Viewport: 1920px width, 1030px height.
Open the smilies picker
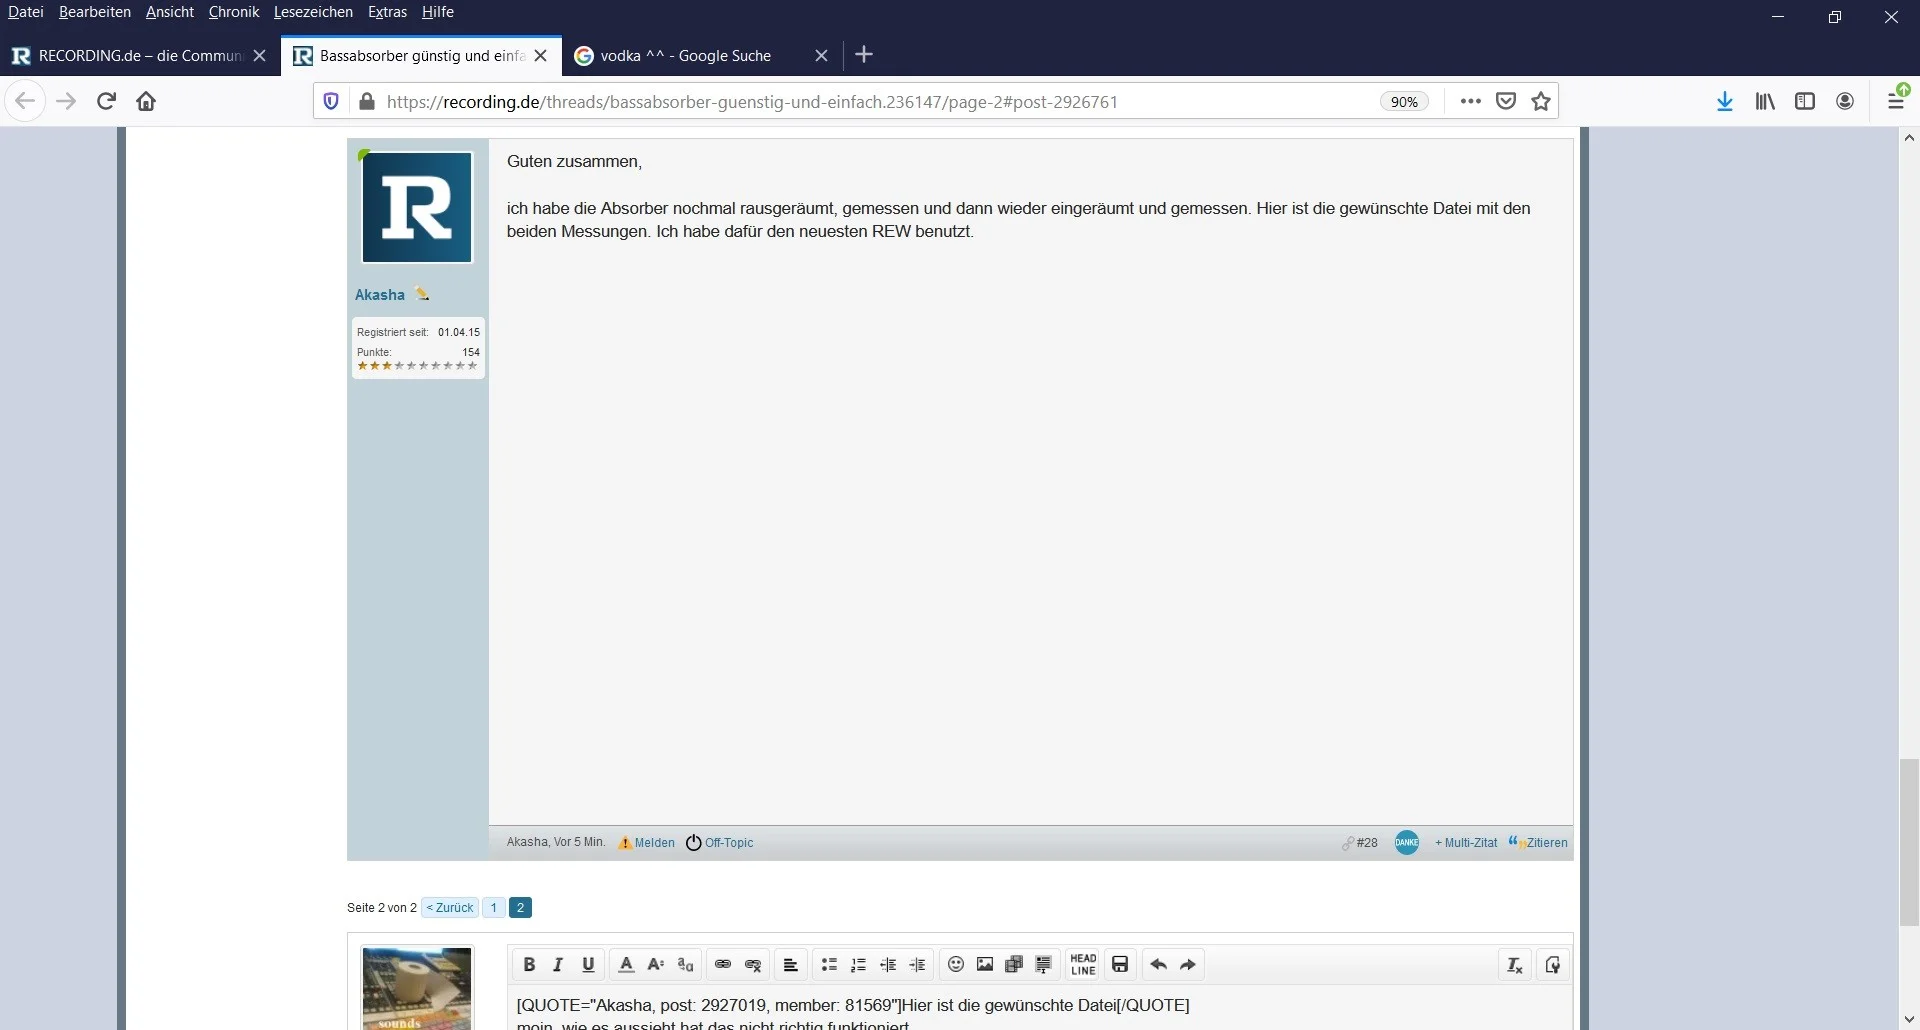956,965
